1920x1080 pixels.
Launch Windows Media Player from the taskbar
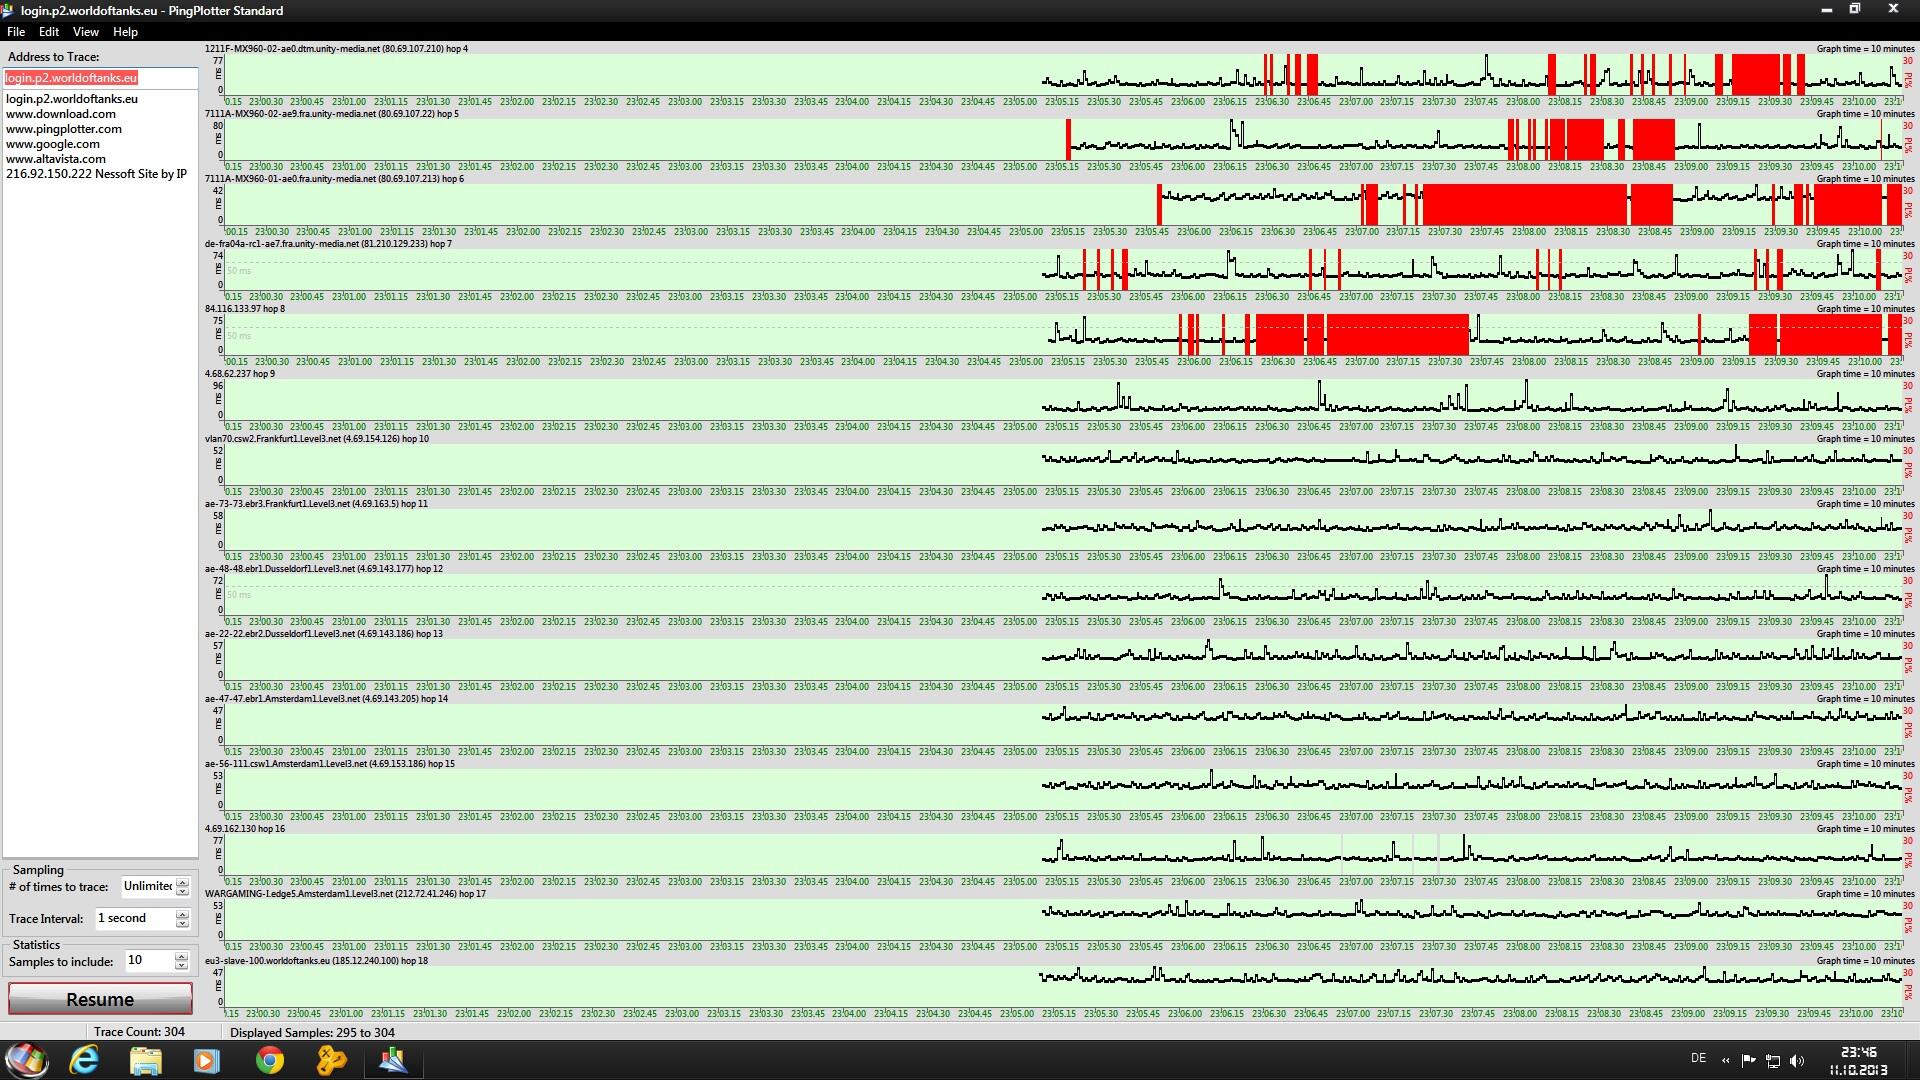coord(207,1060)
